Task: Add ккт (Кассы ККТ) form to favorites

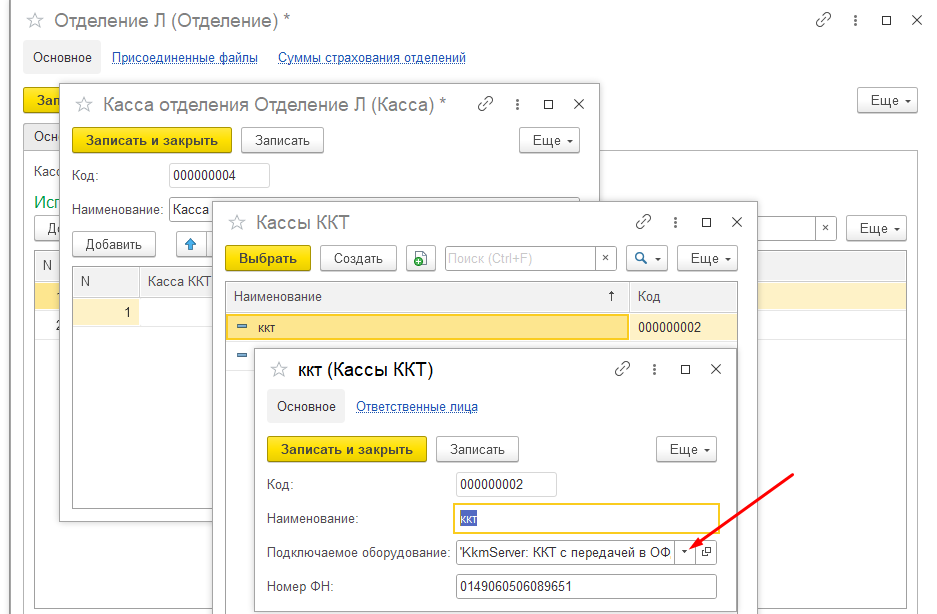Action: 278,370
